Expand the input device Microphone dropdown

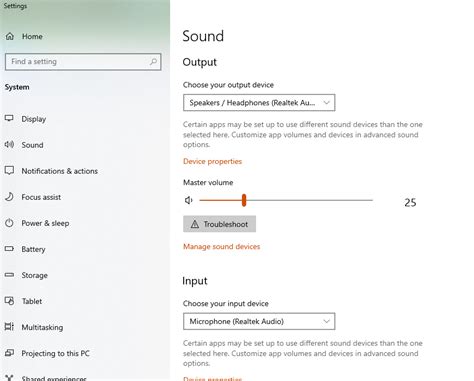(x=259, y=321)
